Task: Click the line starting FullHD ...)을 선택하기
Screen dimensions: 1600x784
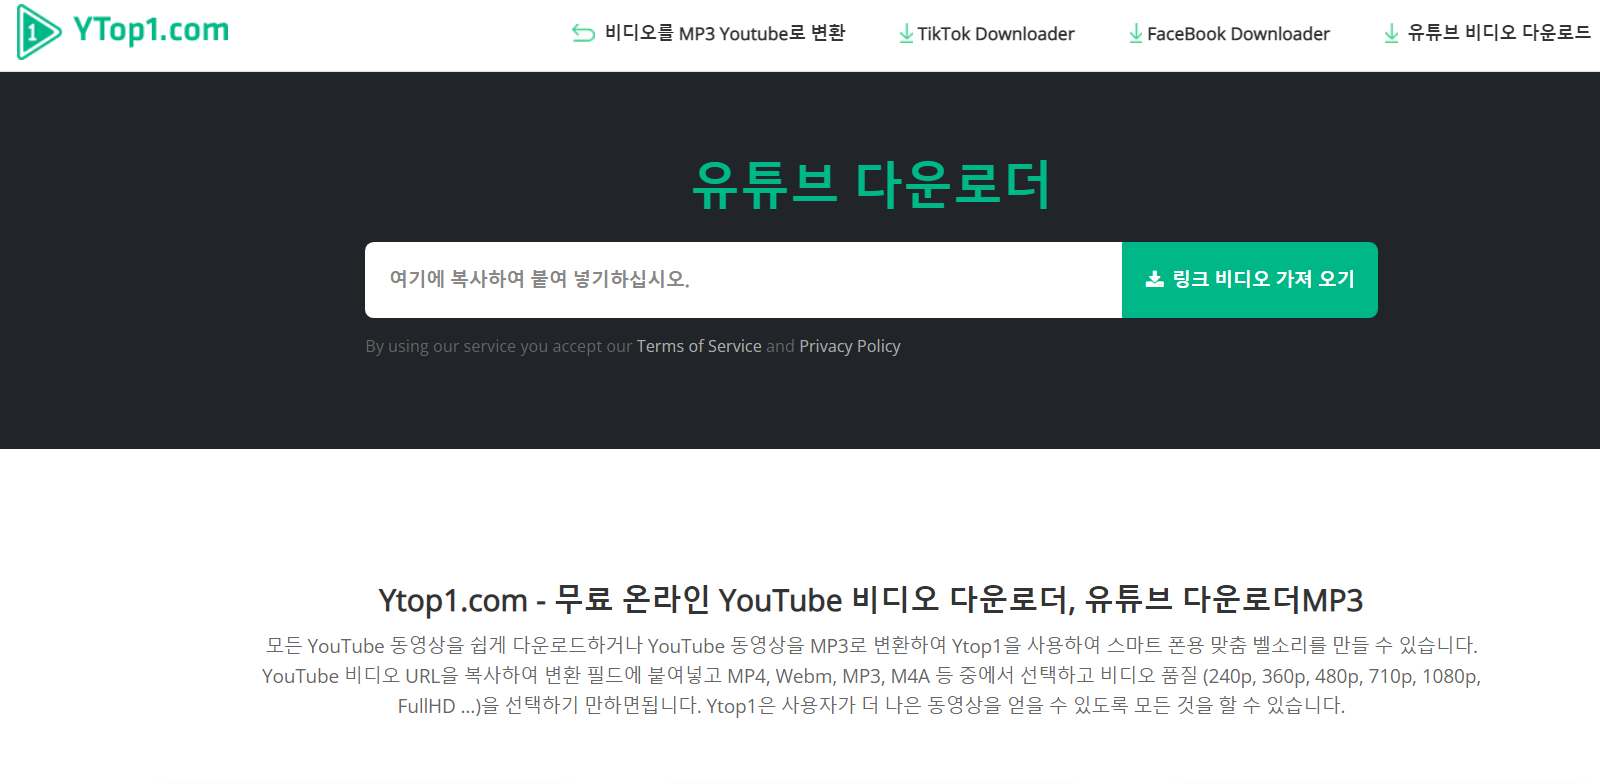Action: point(871,706)
